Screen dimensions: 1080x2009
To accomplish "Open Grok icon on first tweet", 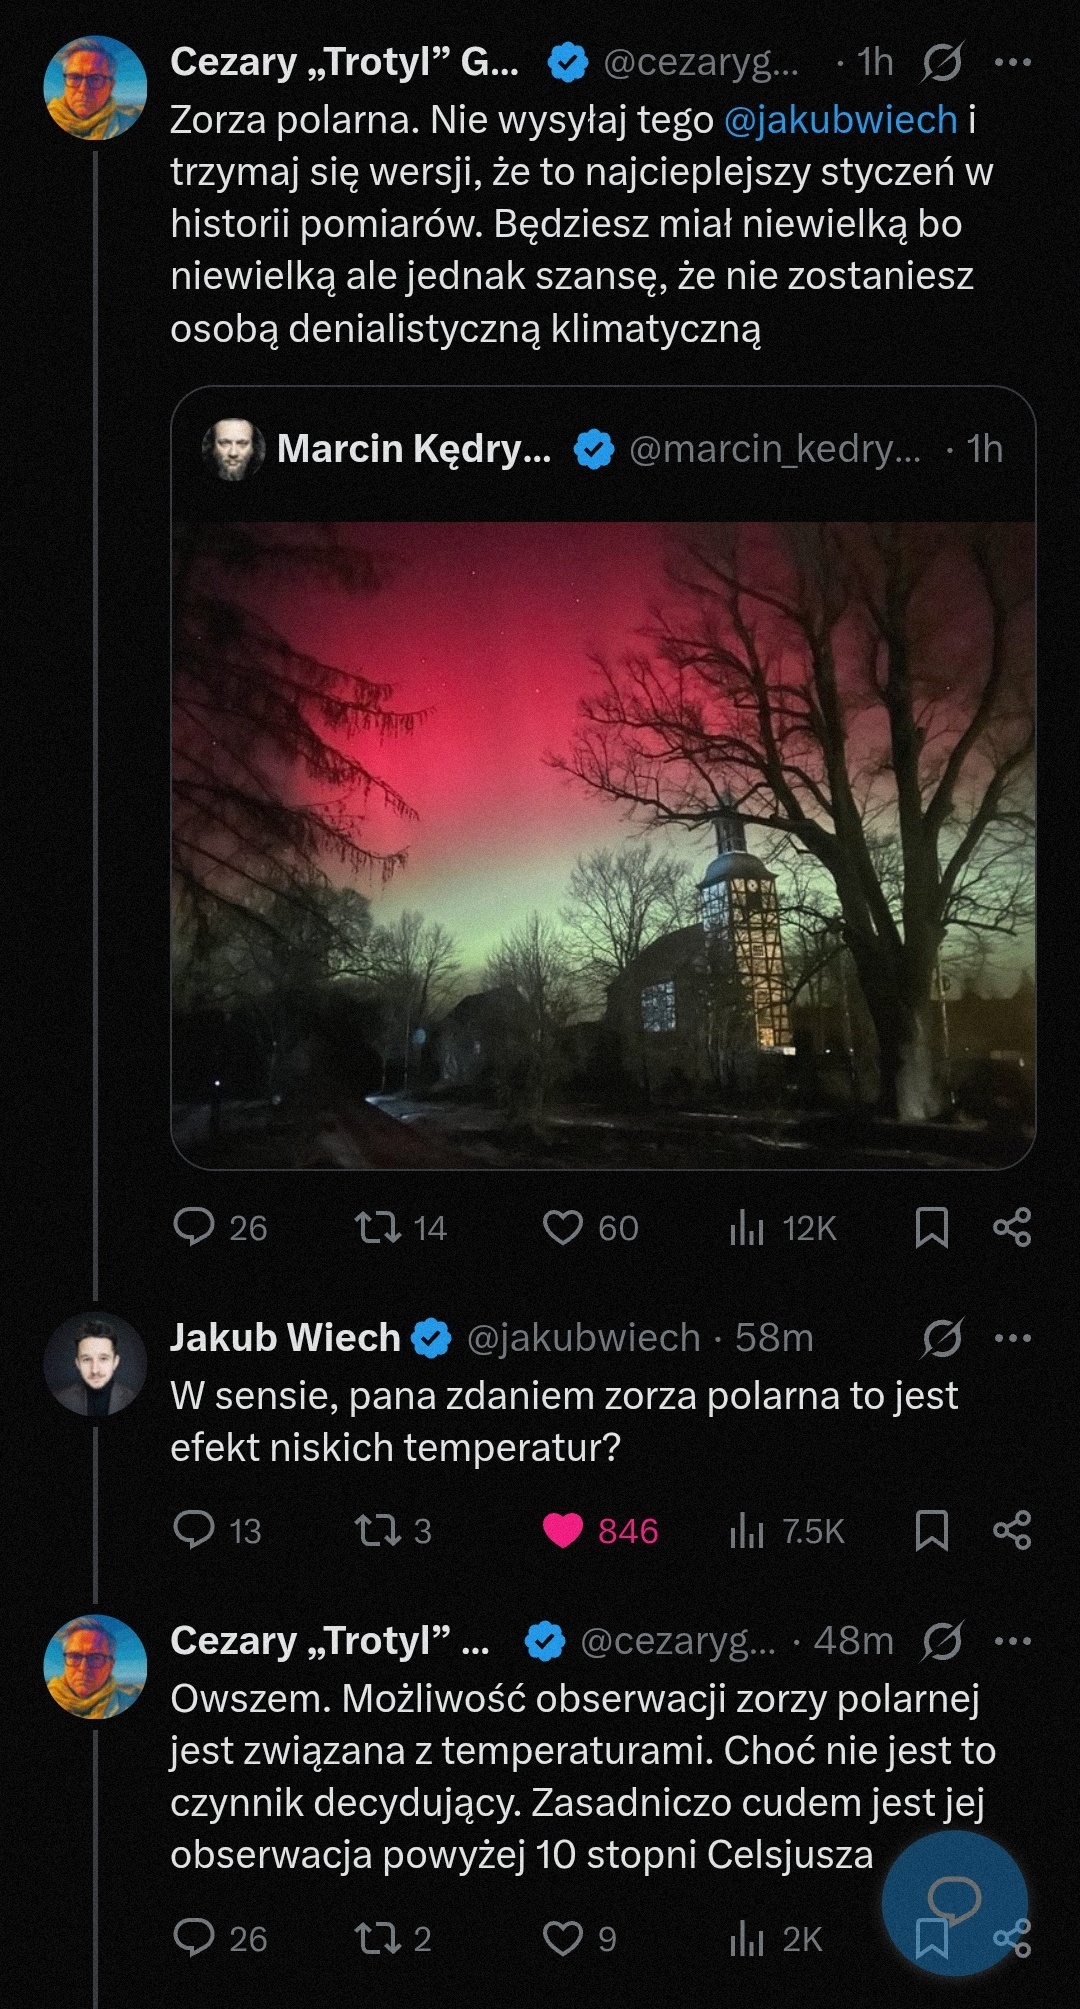I will point(941,62).
